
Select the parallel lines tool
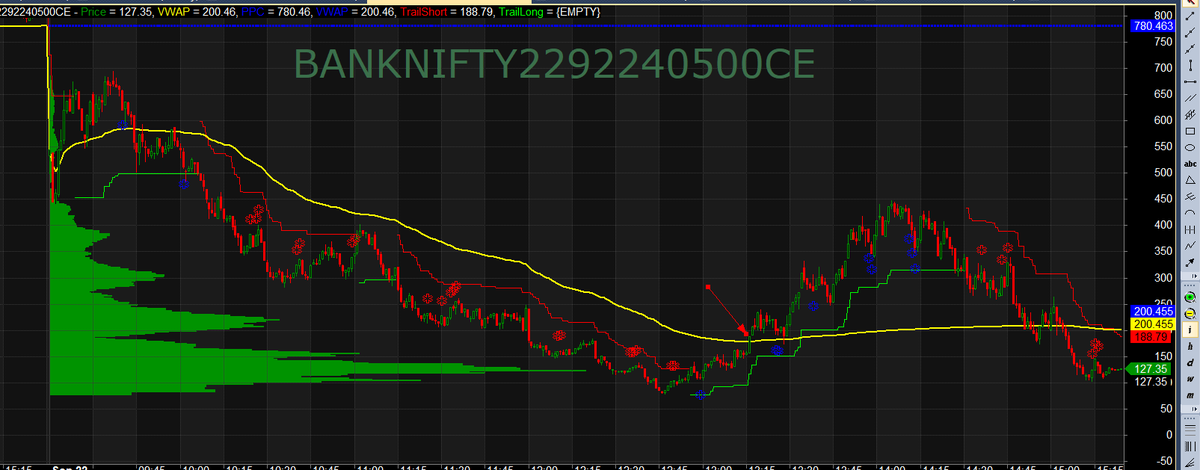tap(1190, 99)
